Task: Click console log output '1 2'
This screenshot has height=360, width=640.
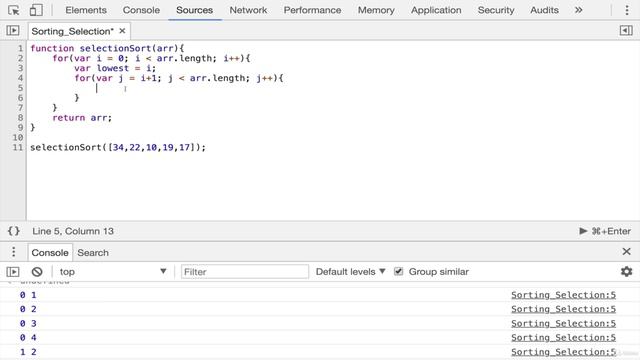Action: click(28, 352)
